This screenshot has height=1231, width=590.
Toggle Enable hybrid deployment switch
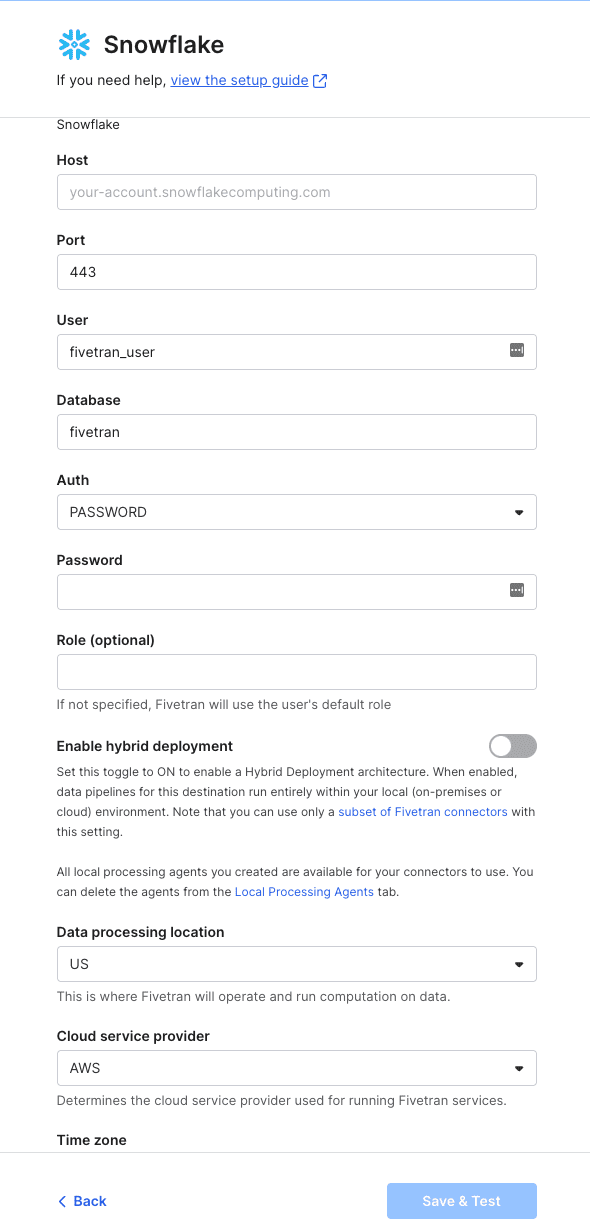[x=513, y=746]
